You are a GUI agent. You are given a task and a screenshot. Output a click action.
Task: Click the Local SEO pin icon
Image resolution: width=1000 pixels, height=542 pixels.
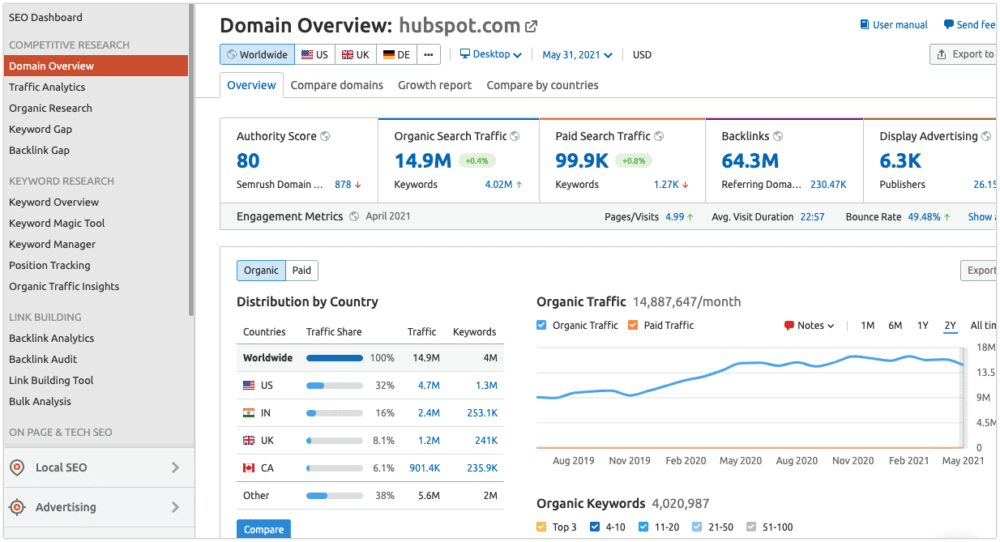point(17,467)
